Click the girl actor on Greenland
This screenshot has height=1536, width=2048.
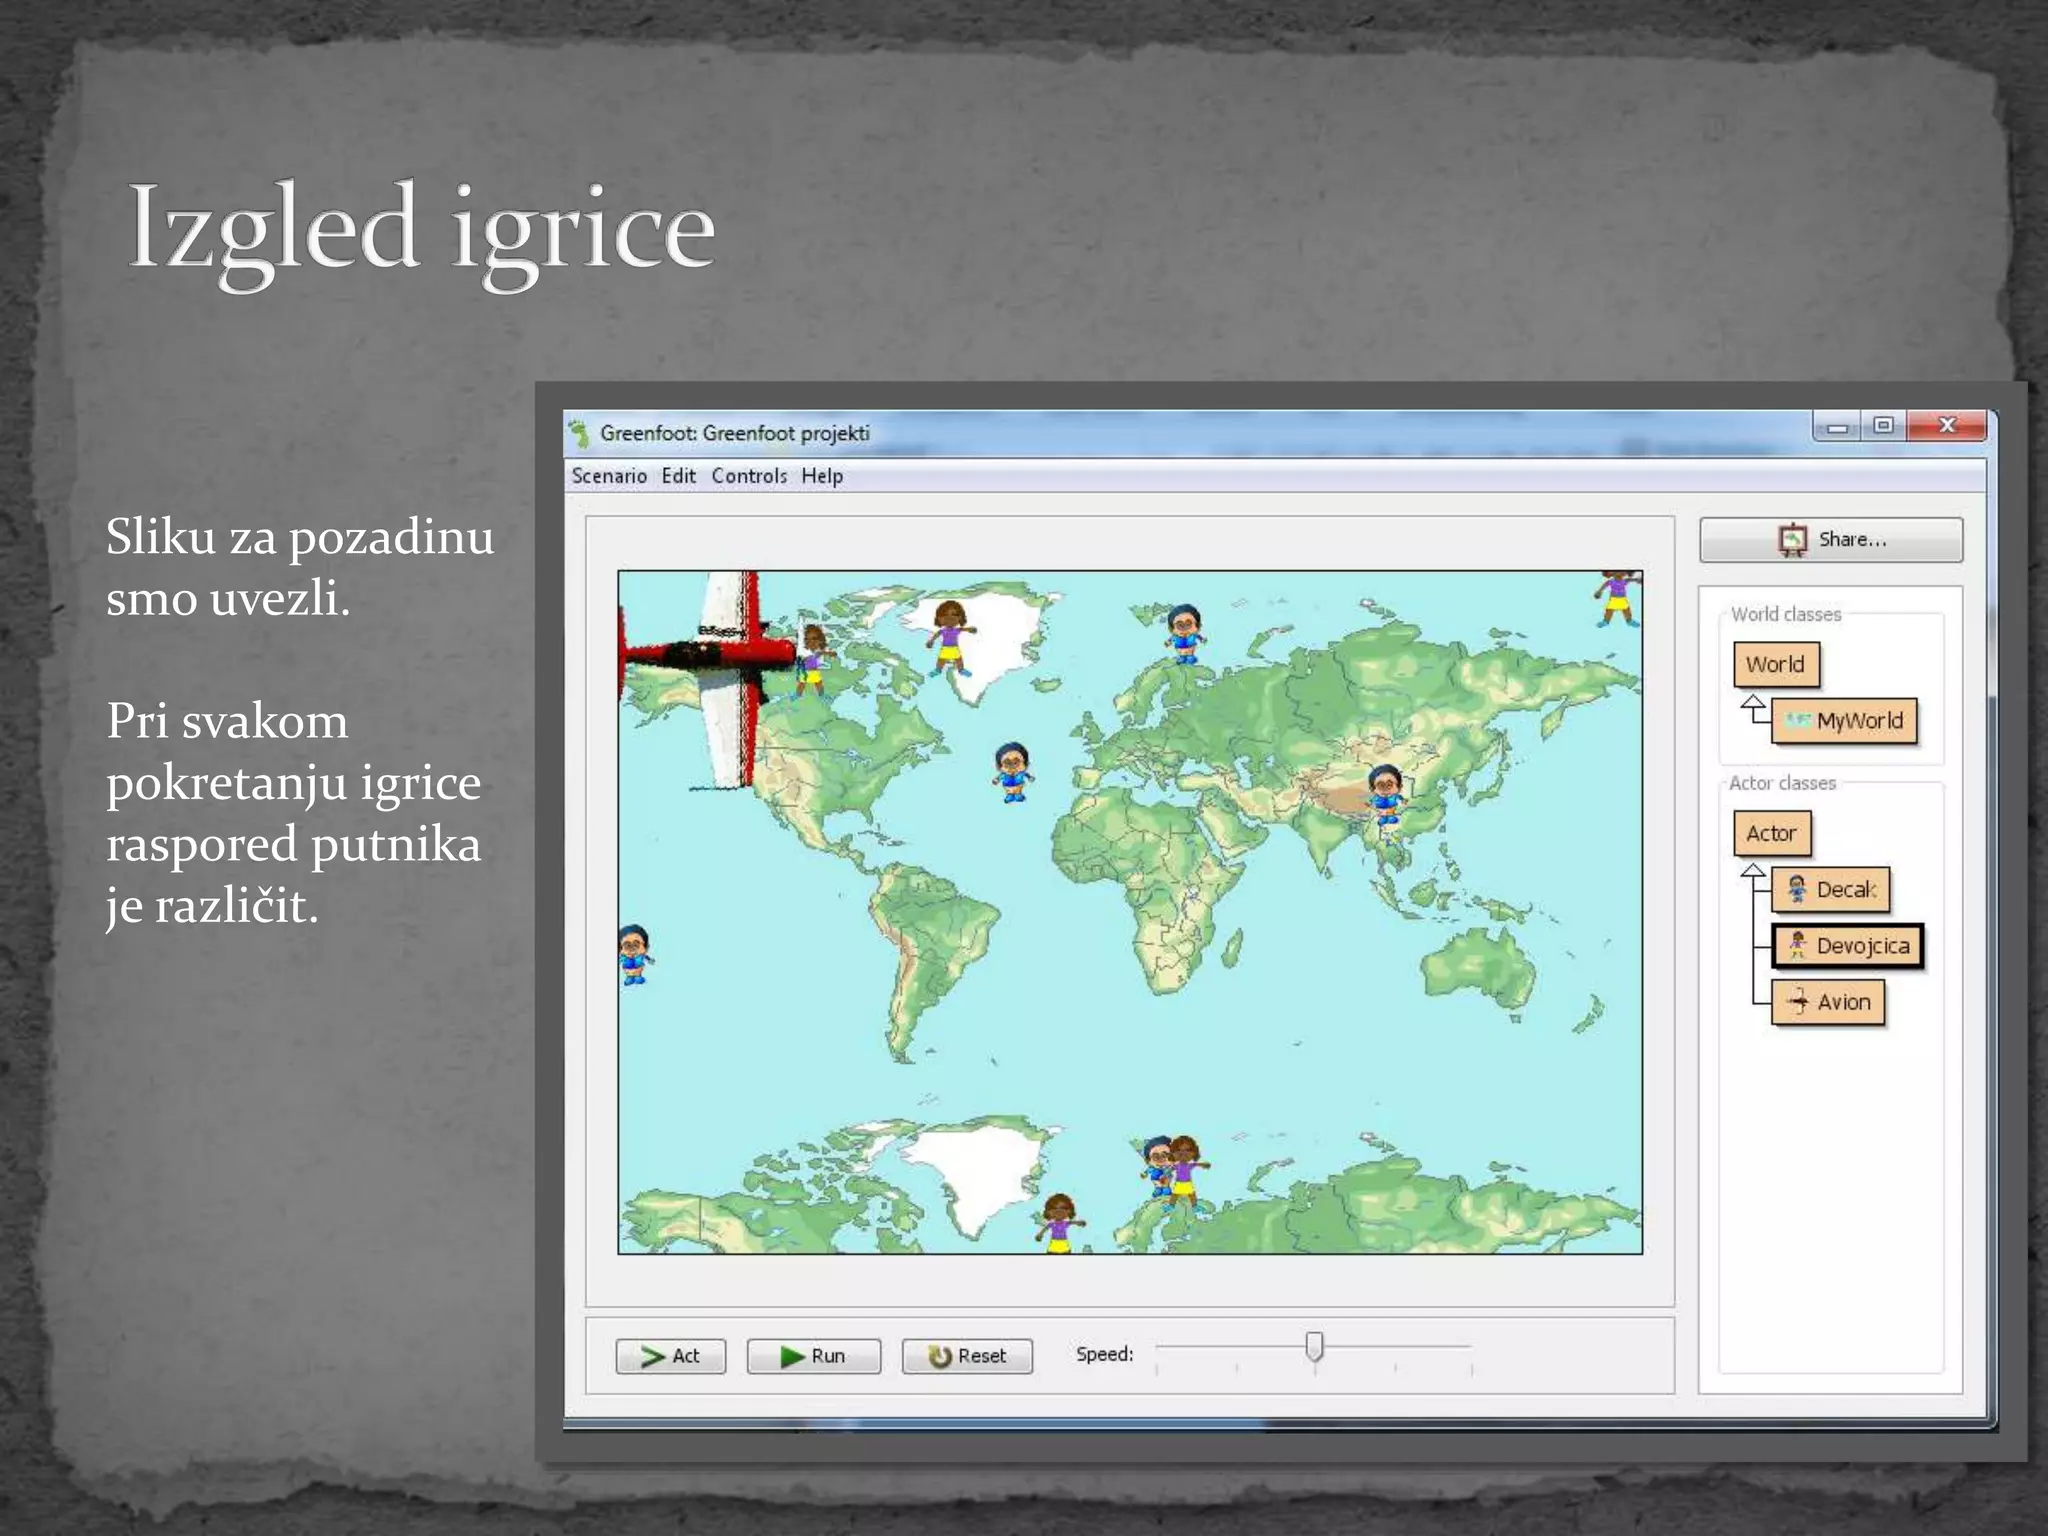949,636
